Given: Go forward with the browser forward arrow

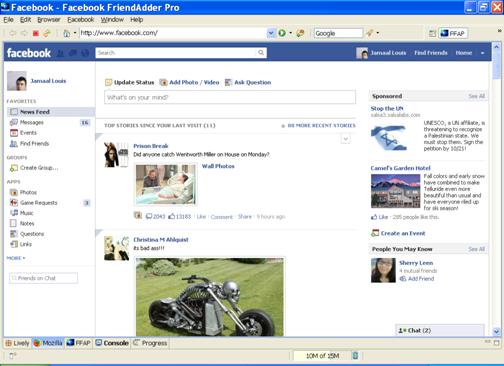Looking at the screenshot, I should (x=24, y=33).
